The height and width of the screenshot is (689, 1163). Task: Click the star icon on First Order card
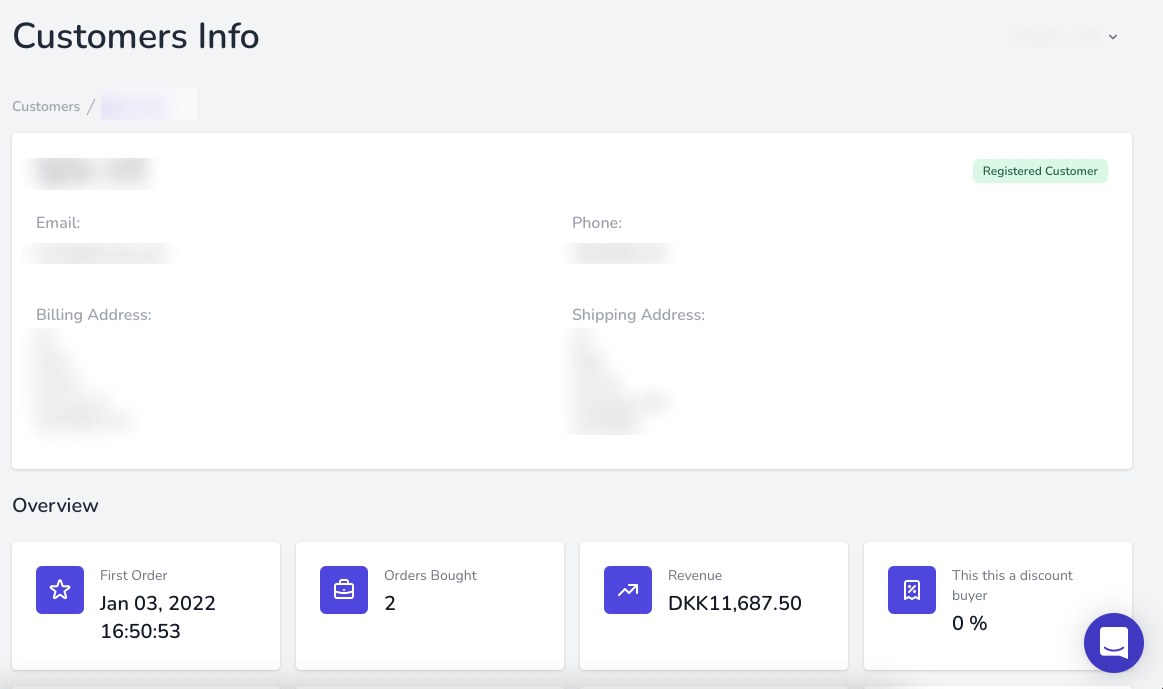60,590
